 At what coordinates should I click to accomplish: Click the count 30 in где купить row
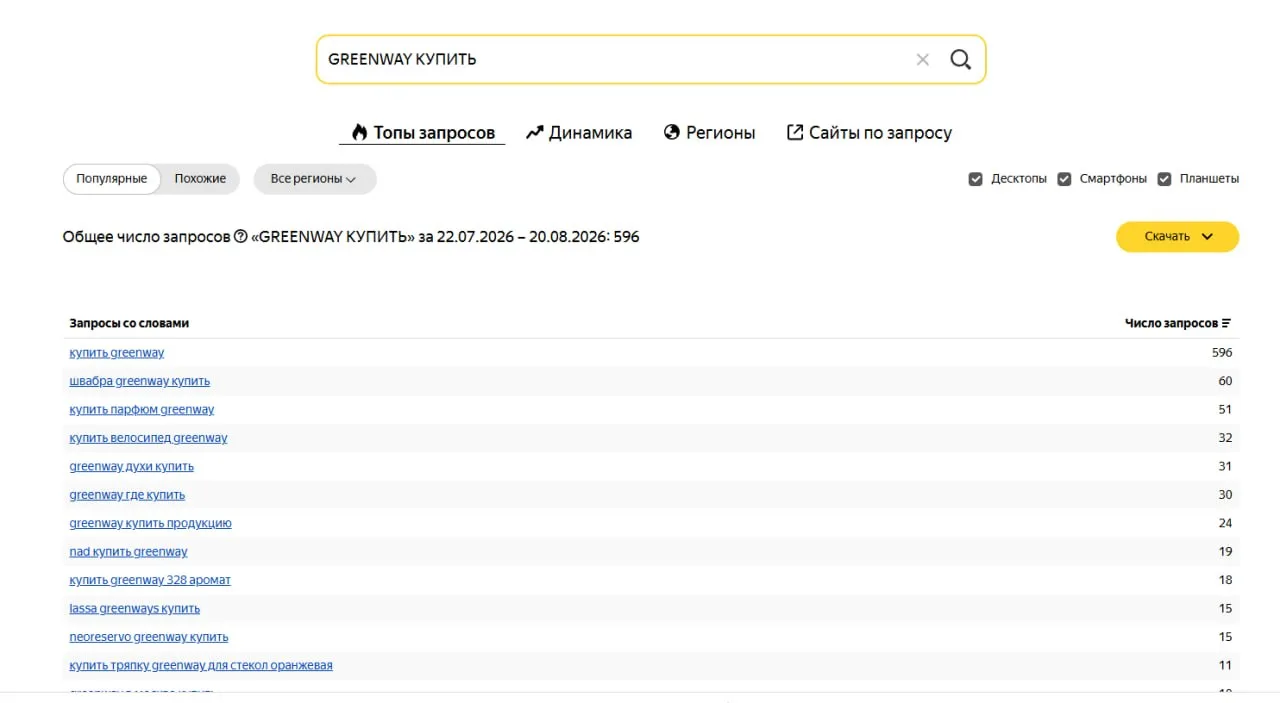1225,495
